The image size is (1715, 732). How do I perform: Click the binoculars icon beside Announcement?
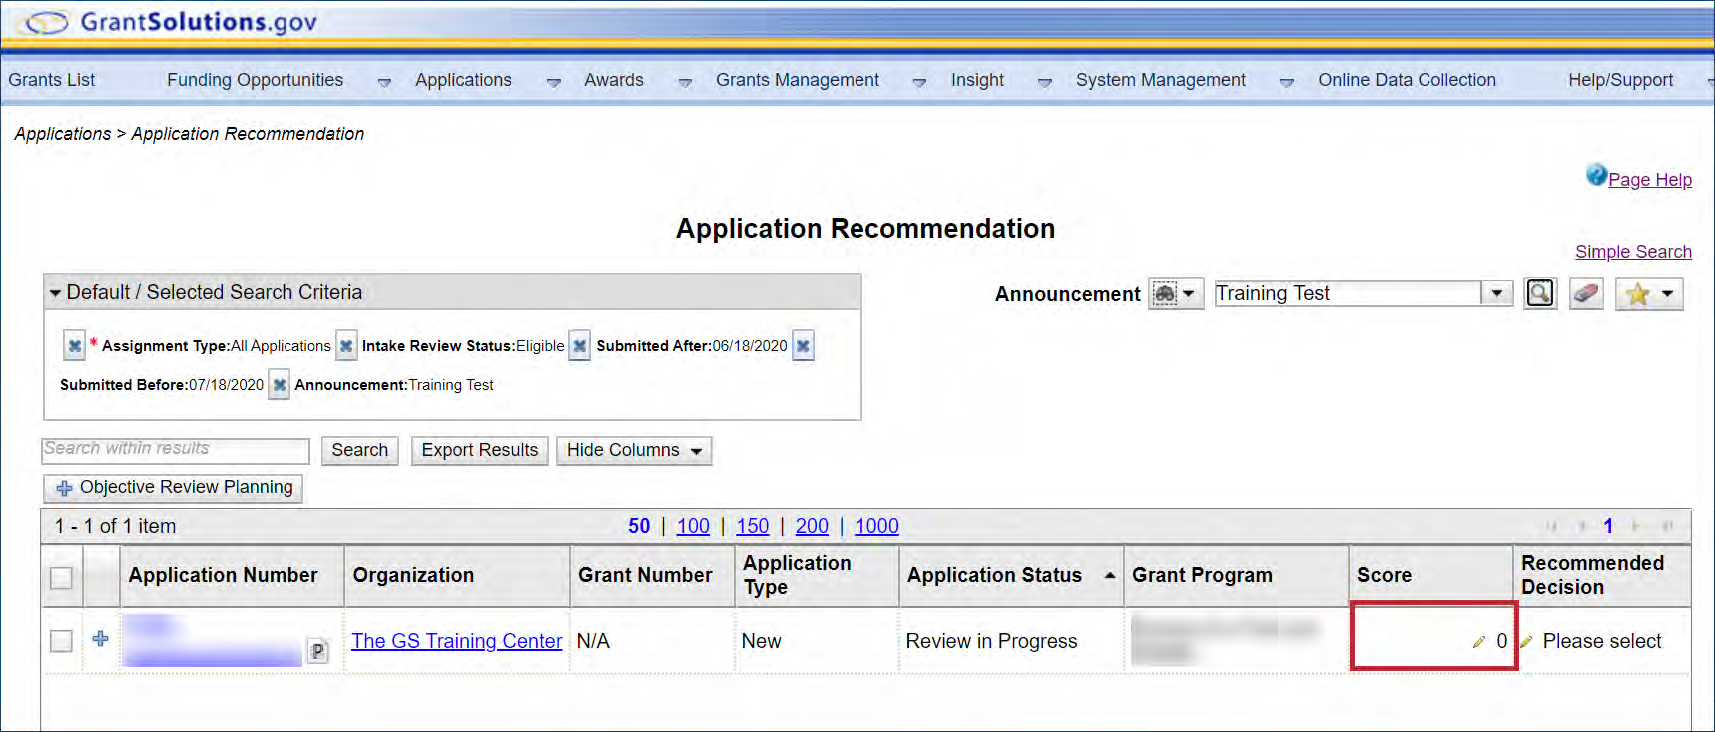click(x=1166, y=294)
